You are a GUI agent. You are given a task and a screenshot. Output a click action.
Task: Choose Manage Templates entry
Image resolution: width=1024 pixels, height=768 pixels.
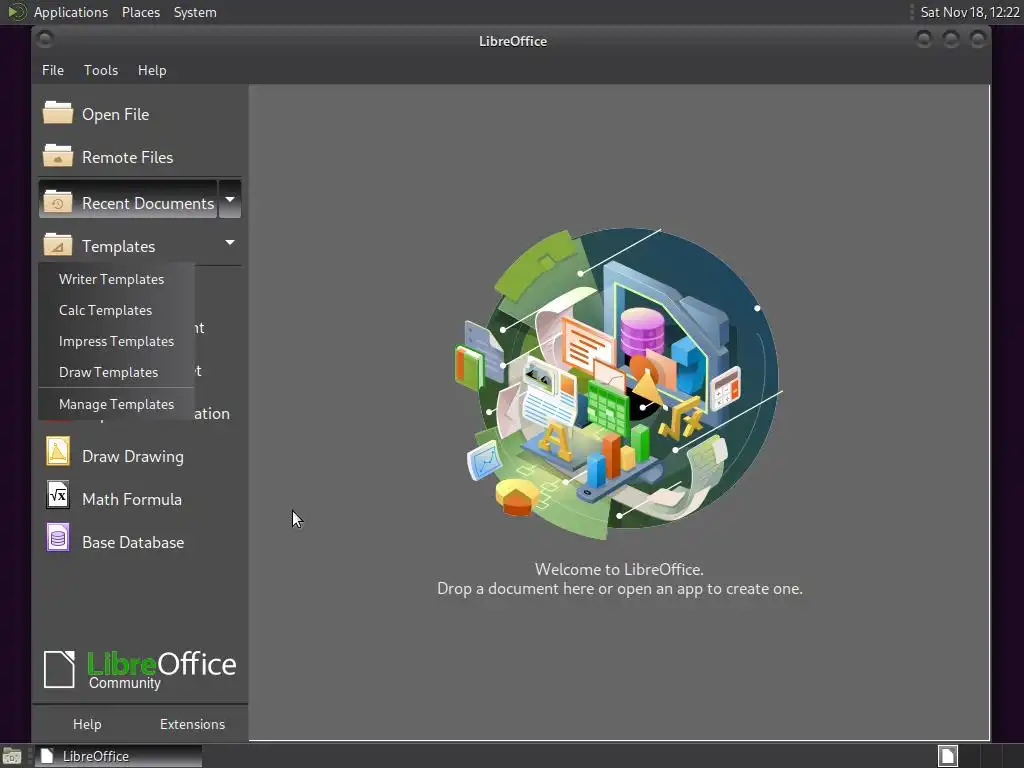(x=116, y=404)
